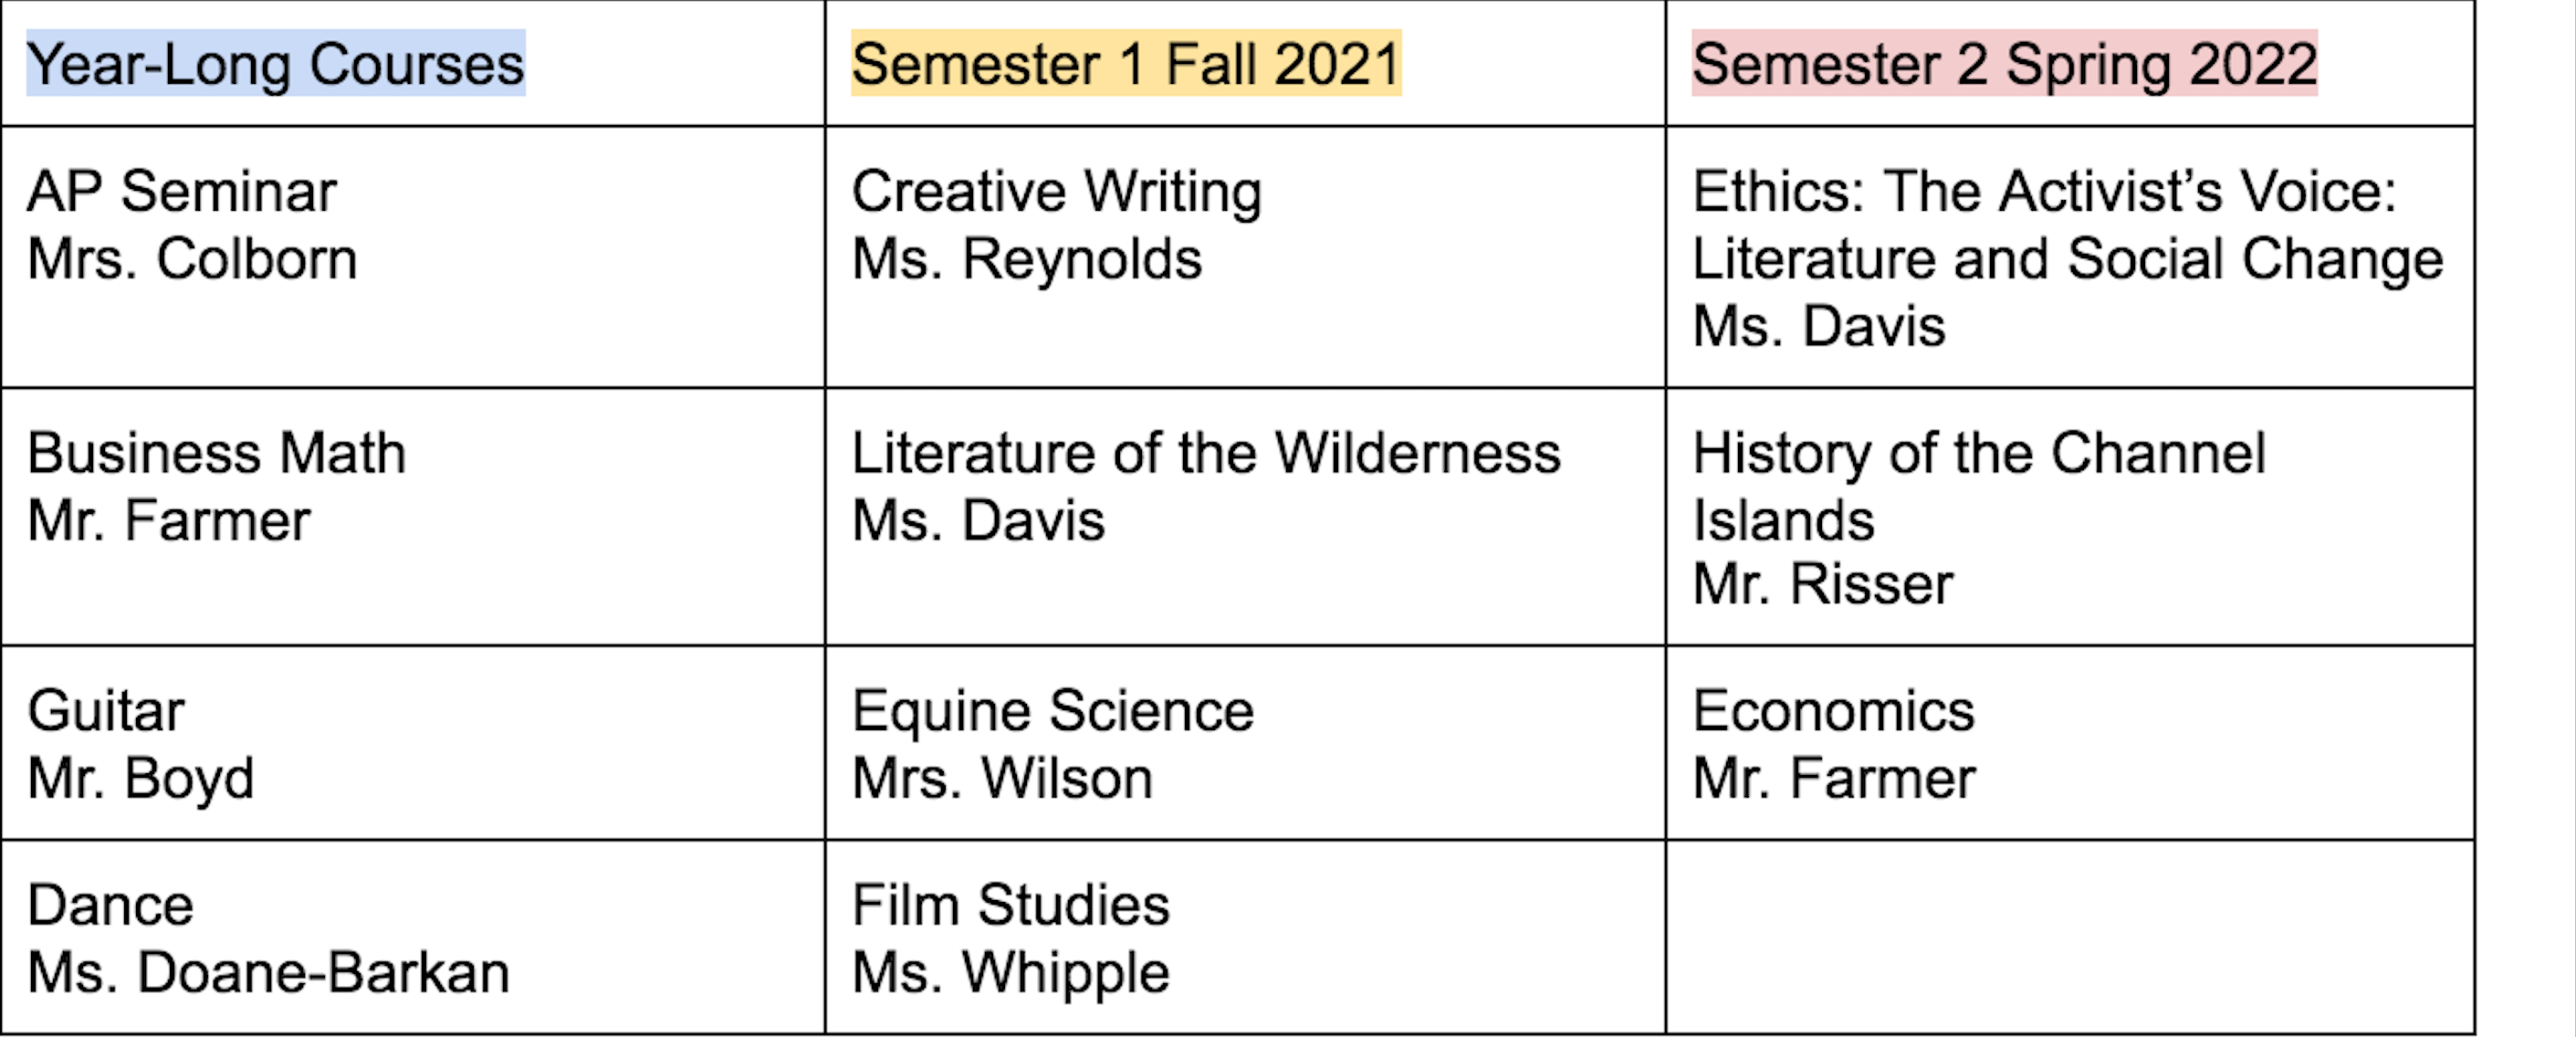This screenshot has height=1037, width=2576.
Task: Click the Semester 1 Fall 2021 header
Action: pyautogui.click(x=1125, y=64)
